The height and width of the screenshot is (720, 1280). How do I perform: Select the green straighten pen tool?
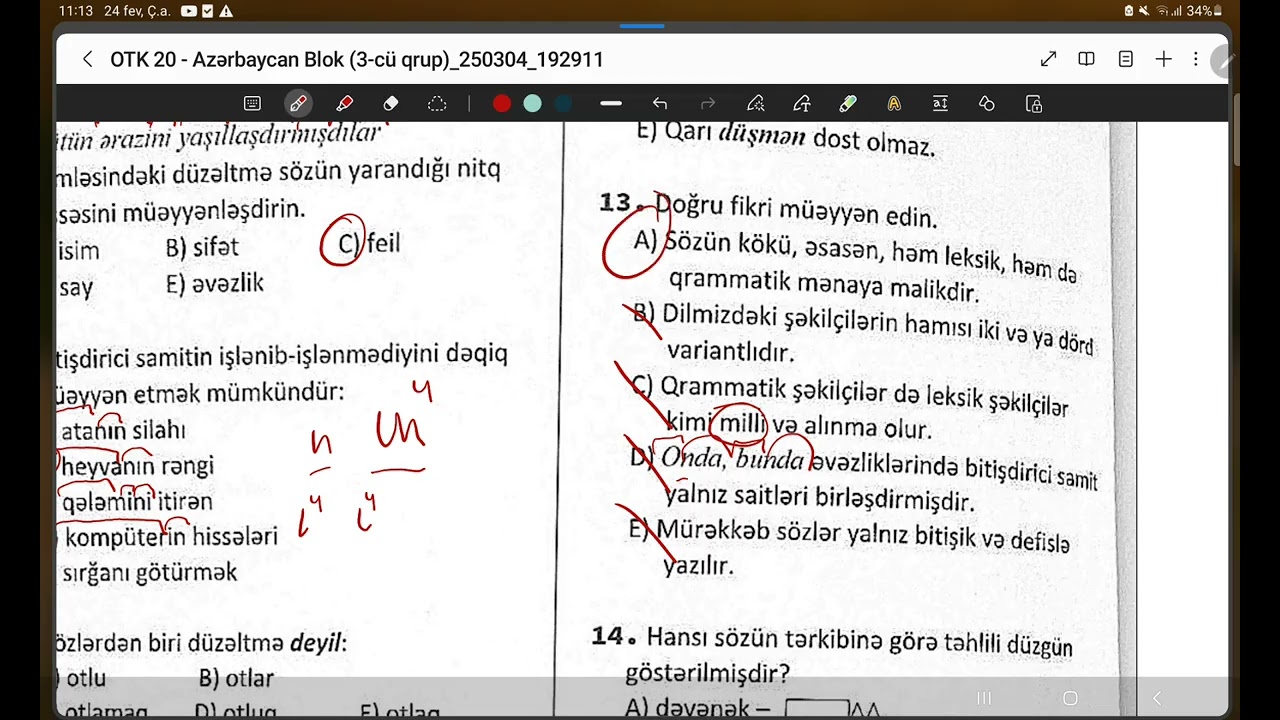click(848, 103)
